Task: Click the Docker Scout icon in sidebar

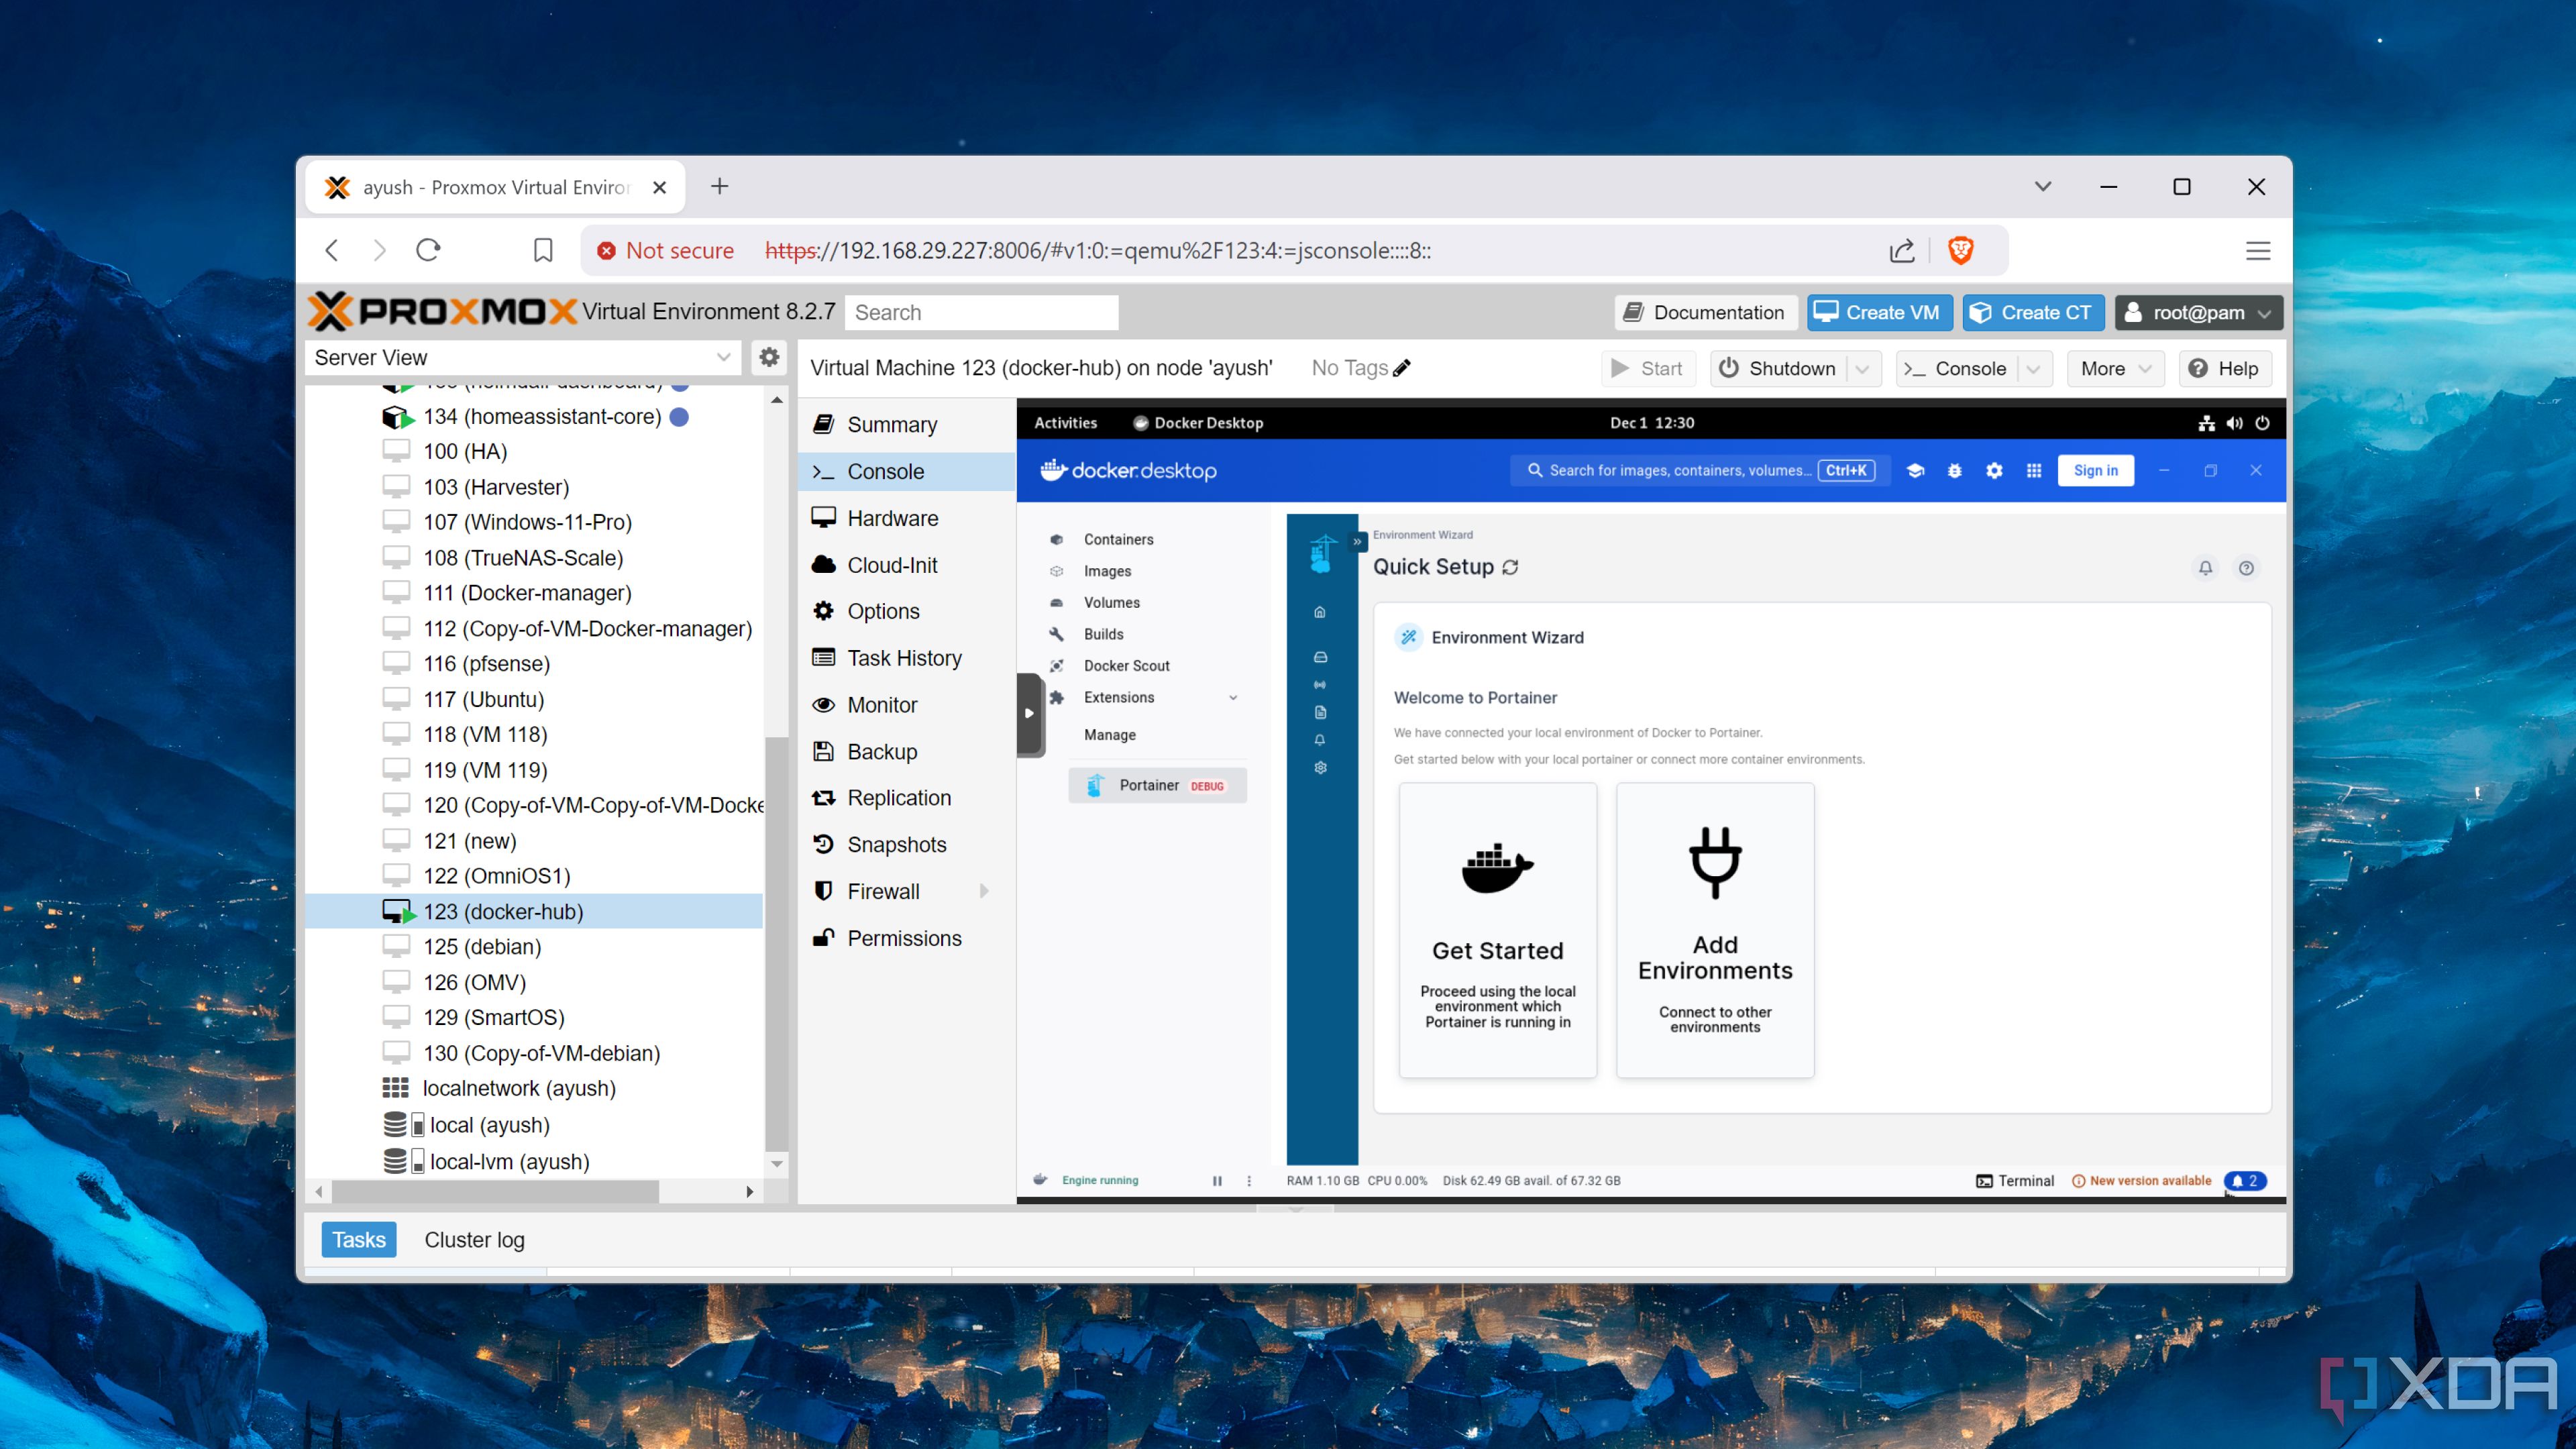Action: coord(1058,663)
